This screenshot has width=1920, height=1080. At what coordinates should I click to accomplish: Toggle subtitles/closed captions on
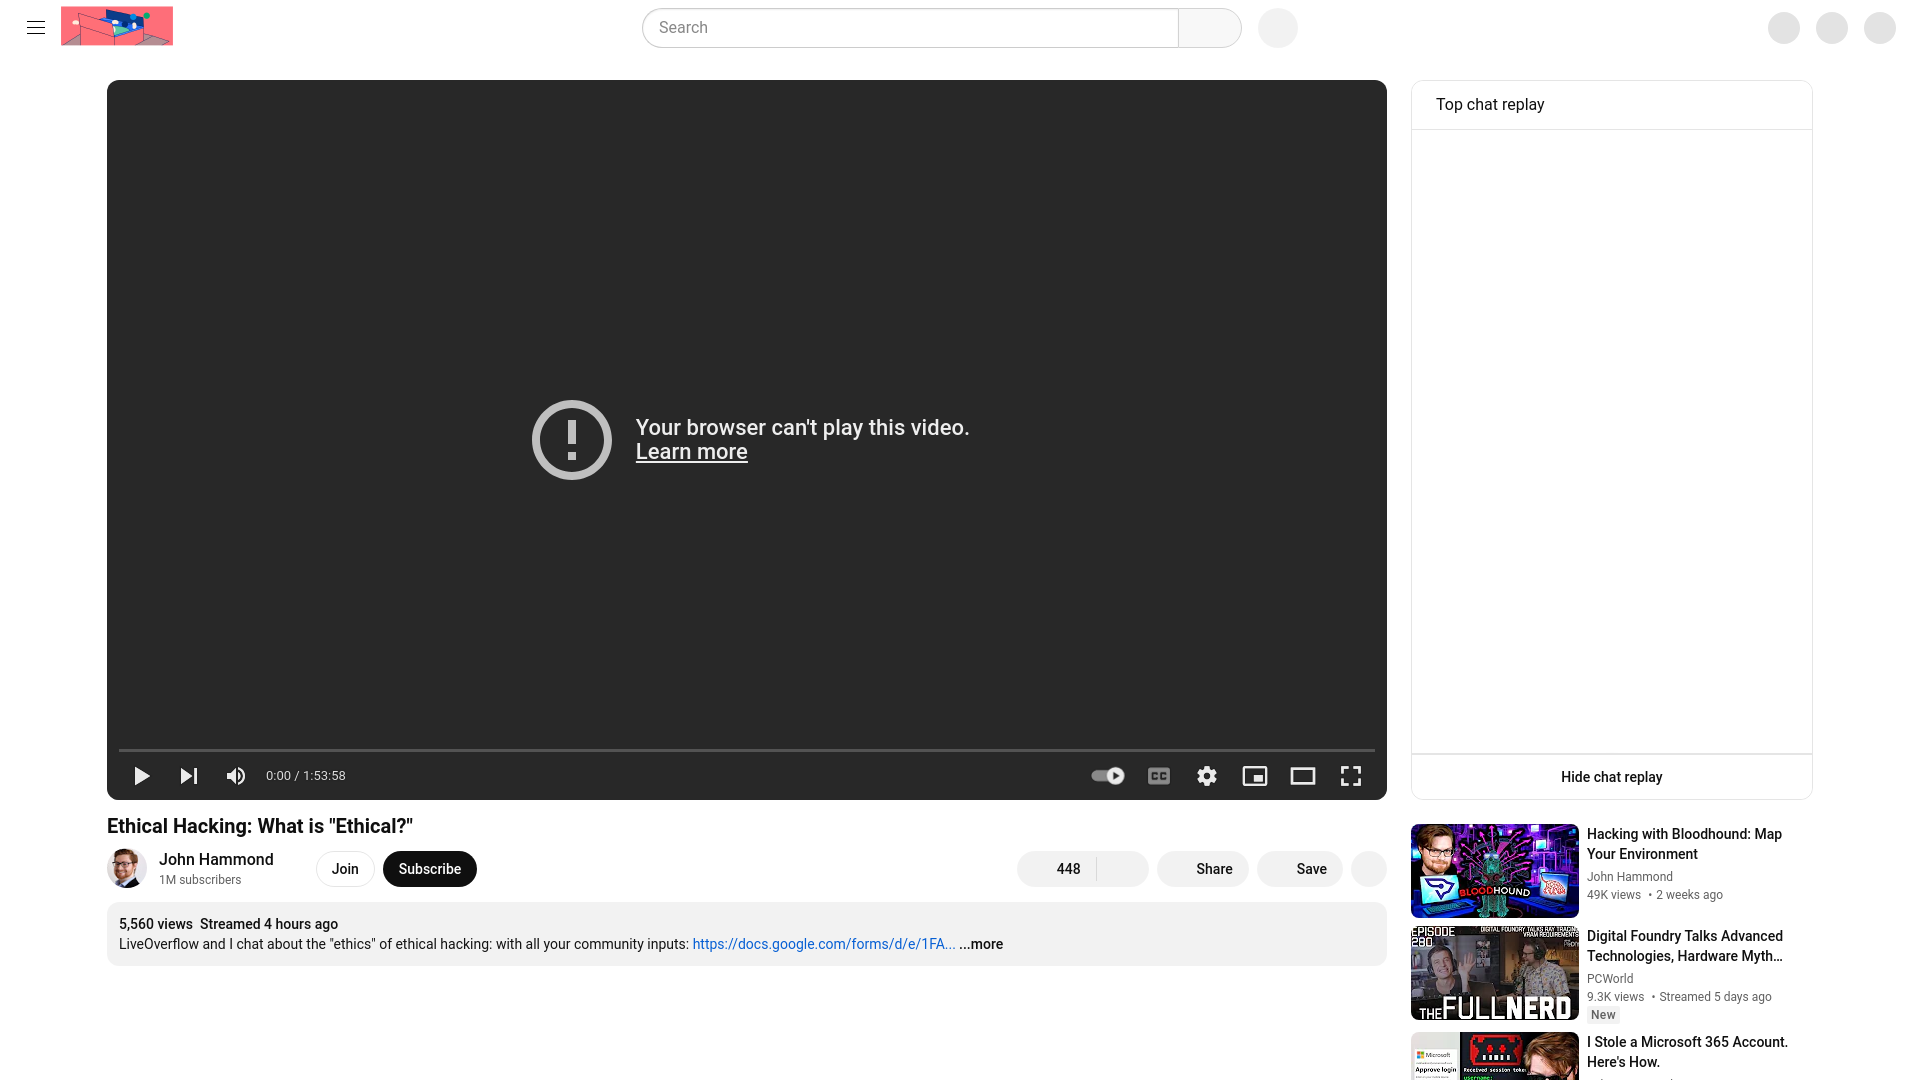[x=1159, y=775]
